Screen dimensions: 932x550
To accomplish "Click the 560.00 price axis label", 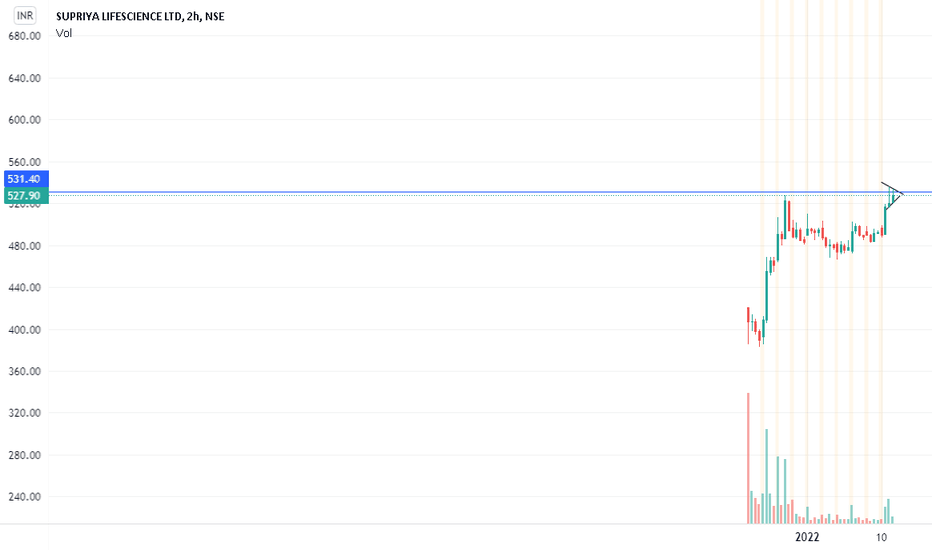I will tap(24, 162).
